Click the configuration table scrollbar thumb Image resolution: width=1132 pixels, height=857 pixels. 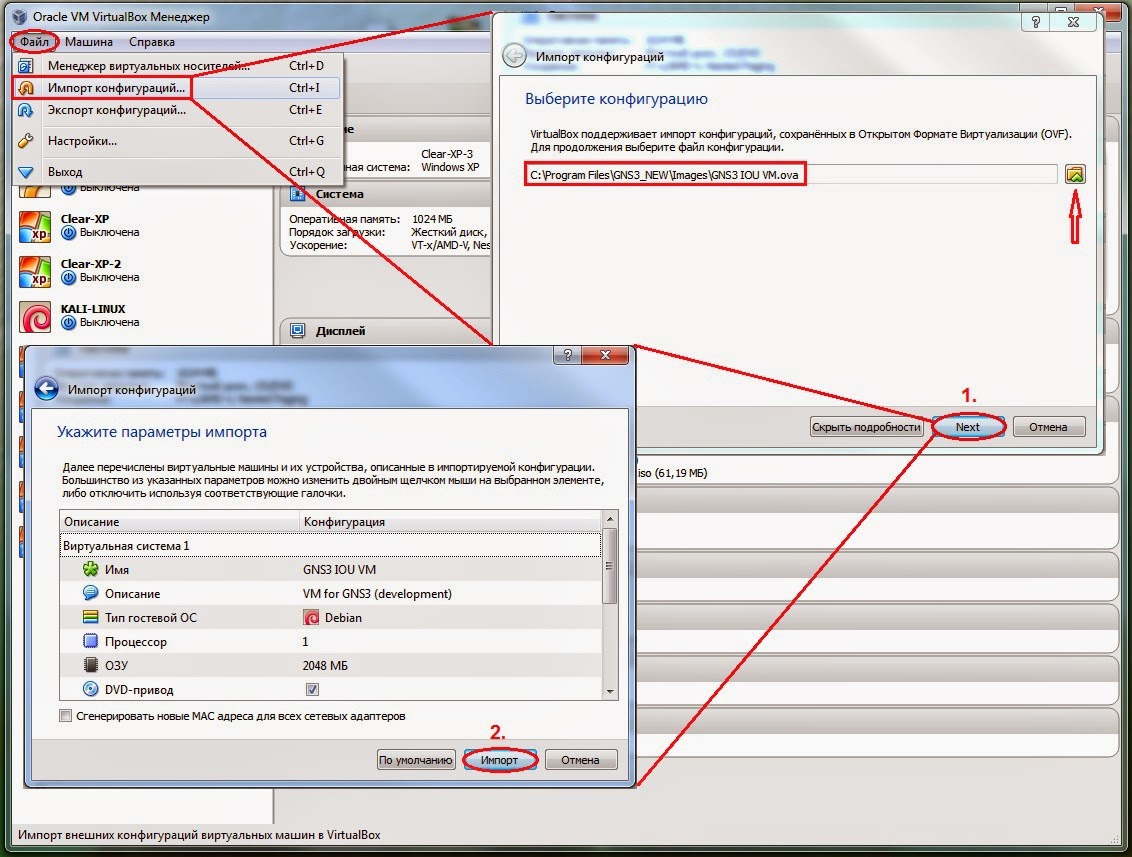(610, 566)
